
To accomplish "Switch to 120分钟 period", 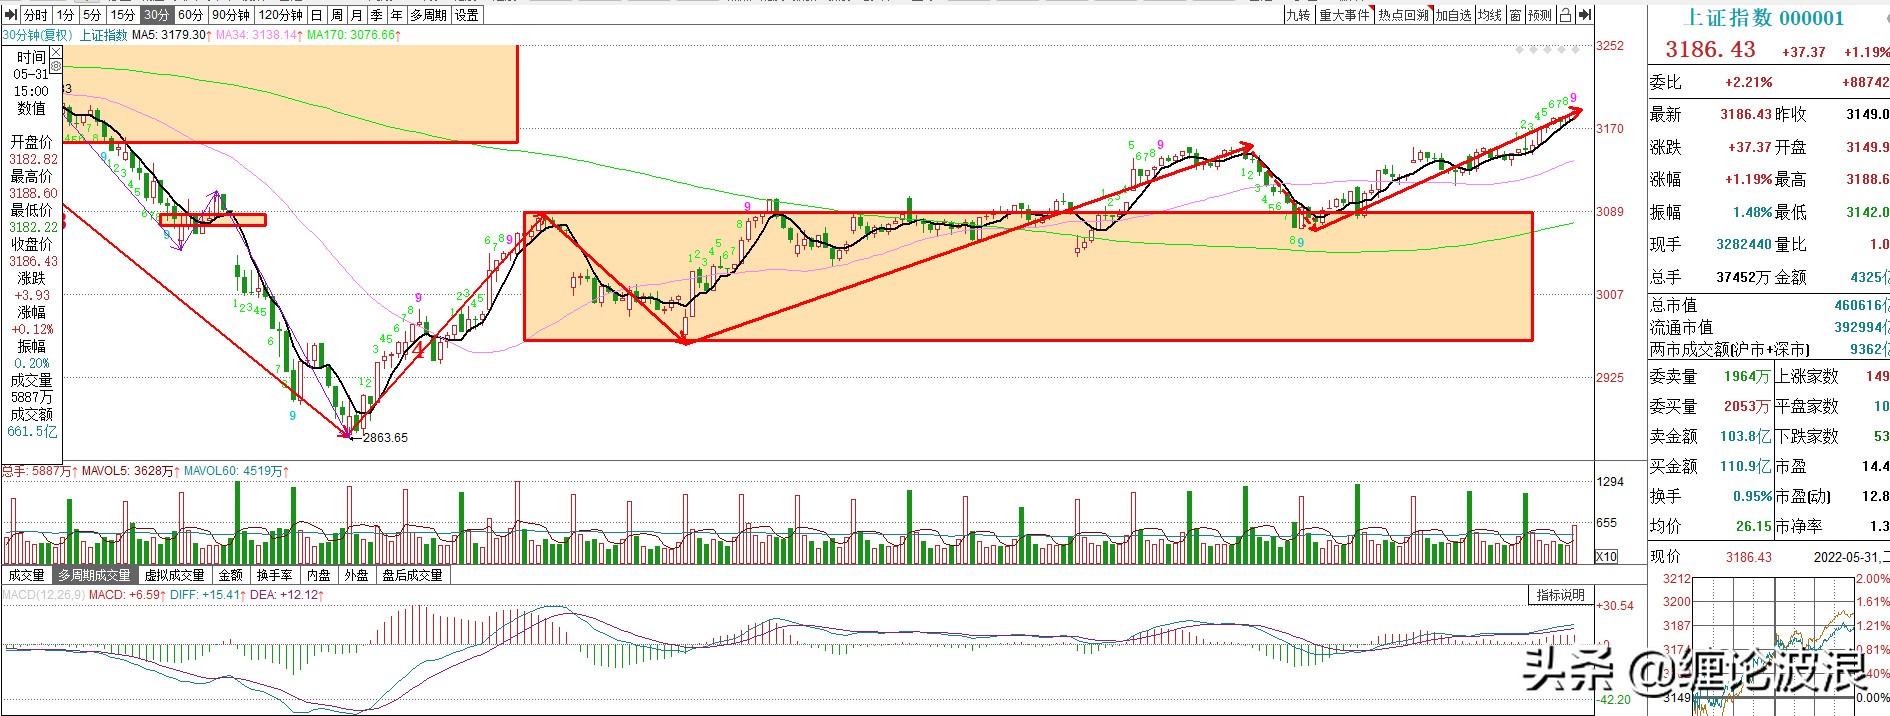I will point(280,15).
